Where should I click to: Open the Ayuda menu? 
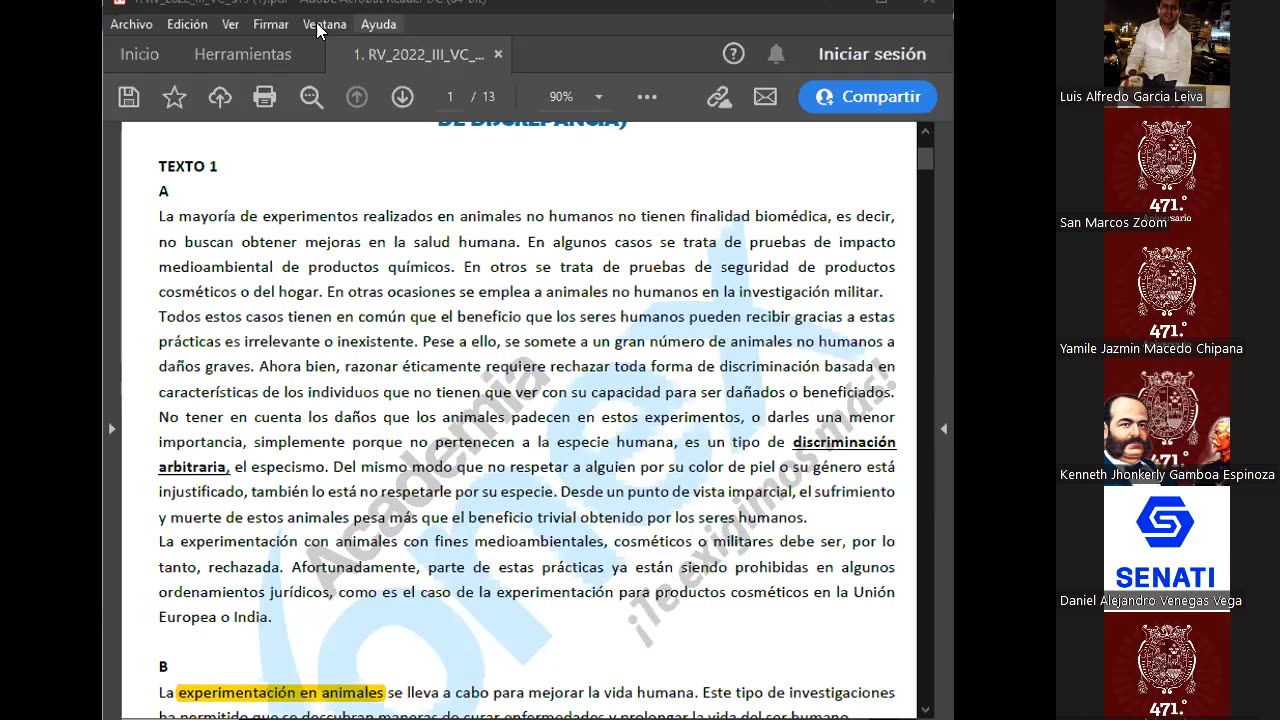coord(378,24)
